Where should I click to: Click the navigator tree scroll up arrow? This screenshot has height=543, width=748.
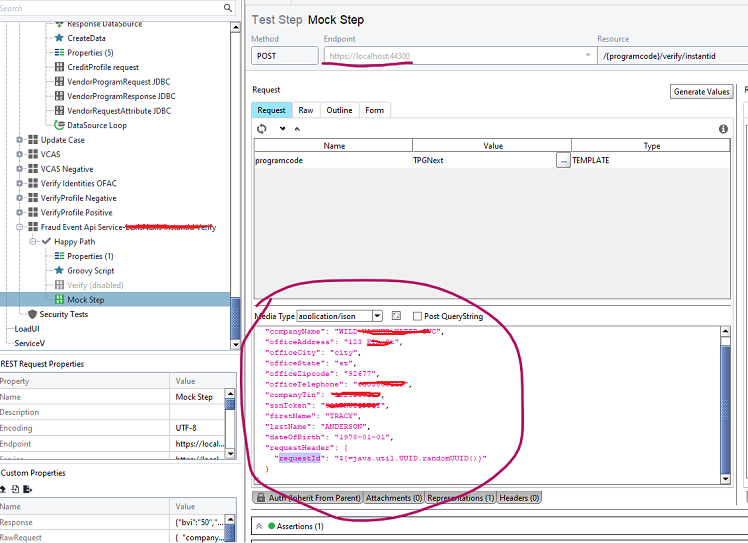coord(235,27)
